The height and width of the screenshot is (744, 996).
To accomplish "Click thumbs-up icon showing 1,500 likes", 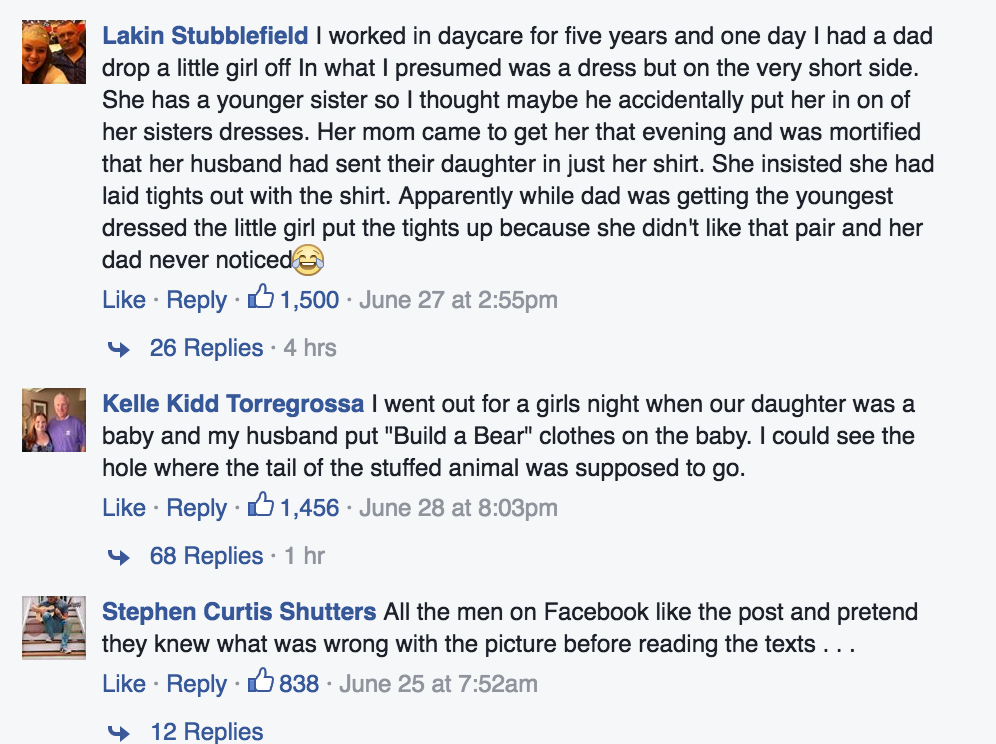I will point(261,298).
